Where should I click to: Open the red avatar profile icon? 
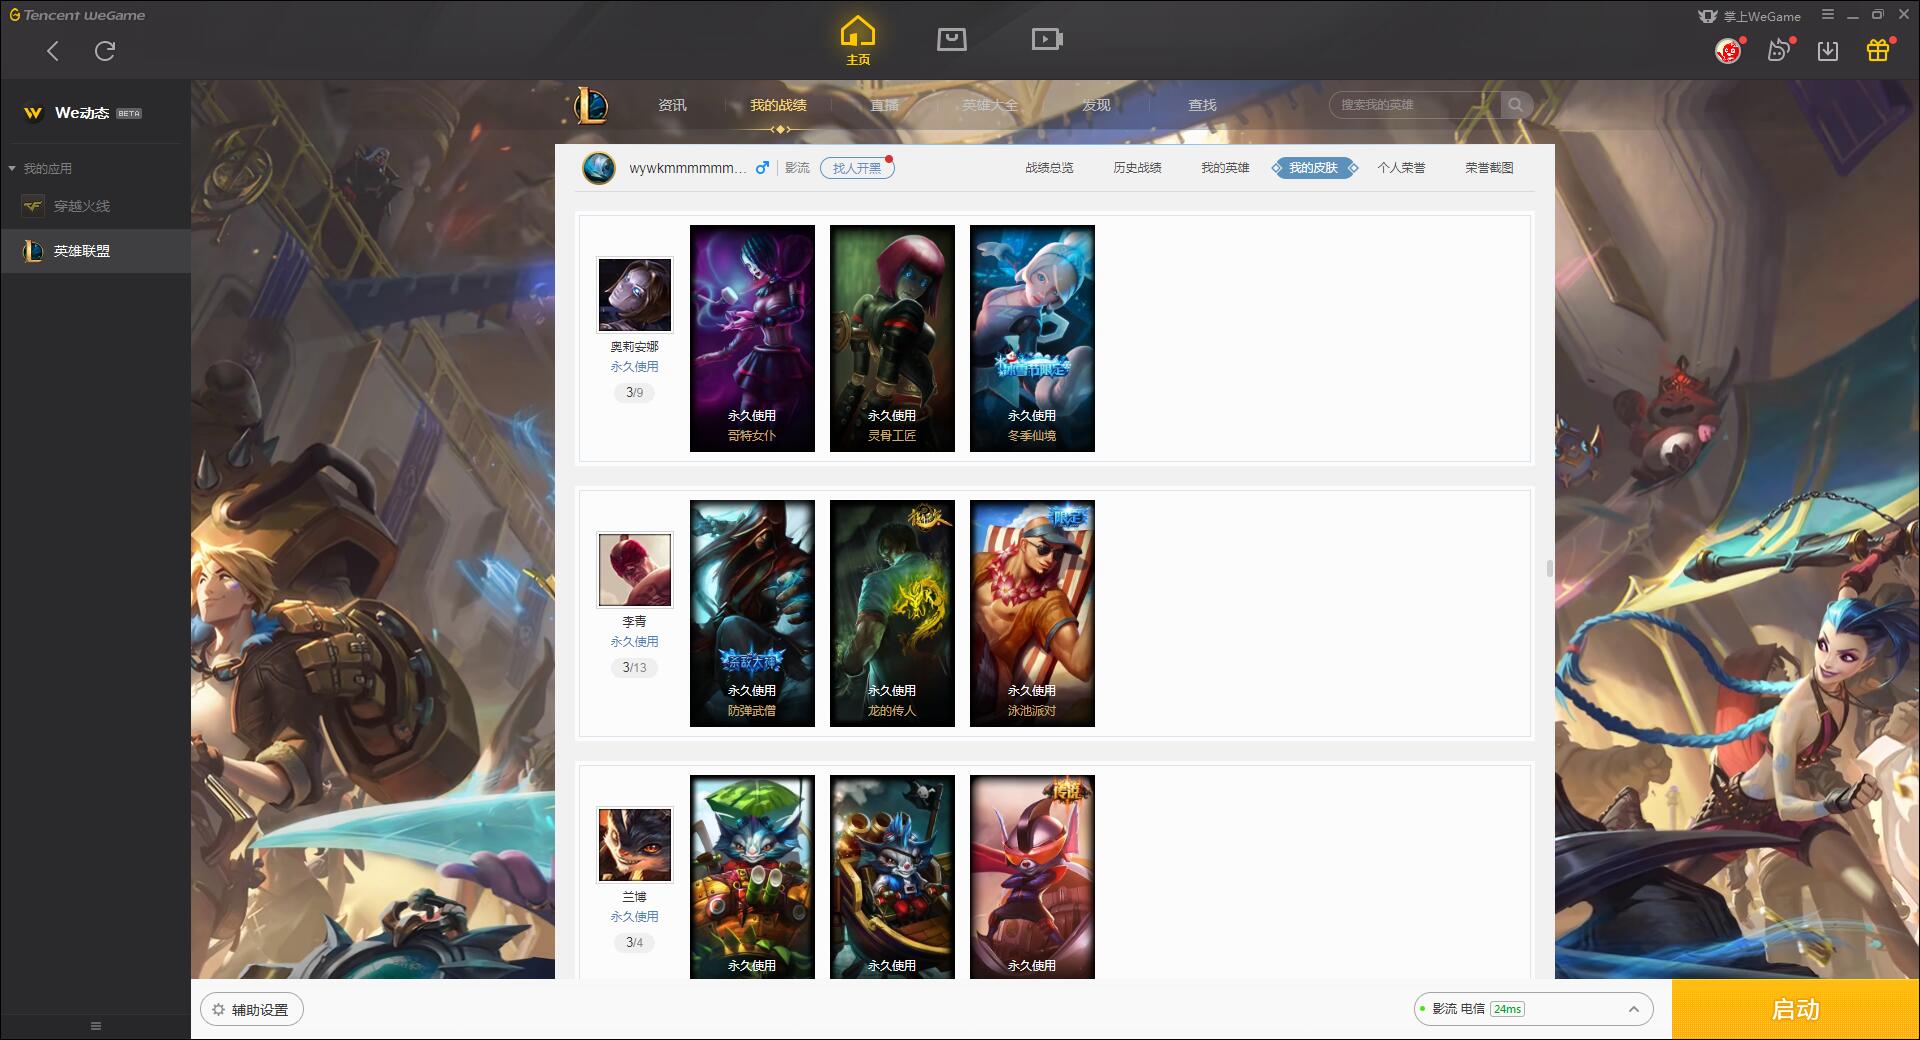coord(1729,51)
